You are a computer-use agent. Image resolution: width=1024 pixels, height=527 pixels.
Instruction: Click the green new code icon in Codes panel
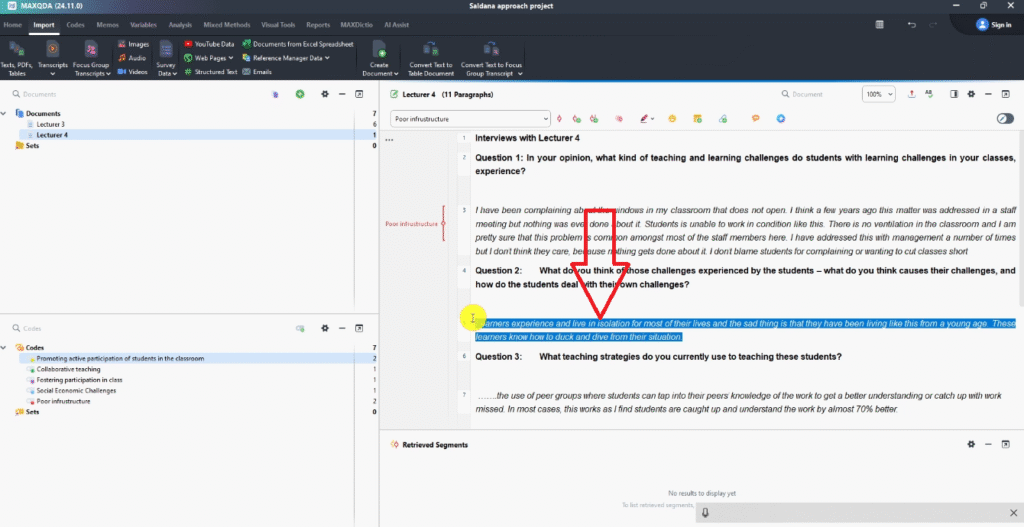point(300,328)
